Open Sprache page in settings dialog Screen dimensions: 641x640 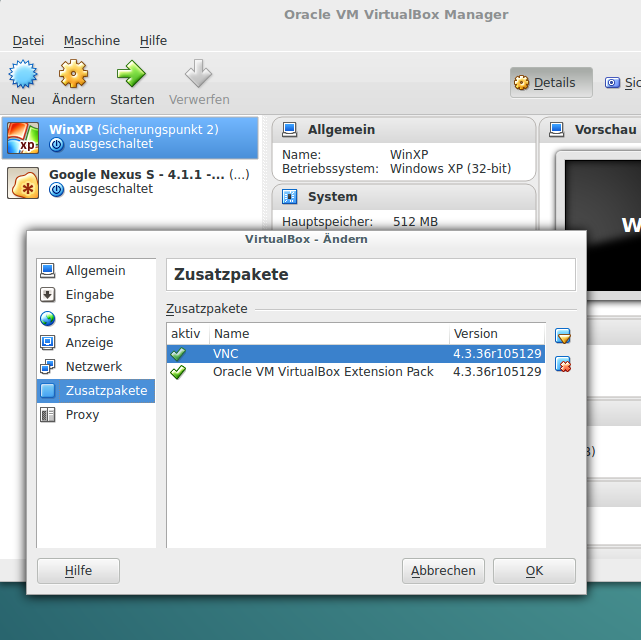[x=96, y=319]
